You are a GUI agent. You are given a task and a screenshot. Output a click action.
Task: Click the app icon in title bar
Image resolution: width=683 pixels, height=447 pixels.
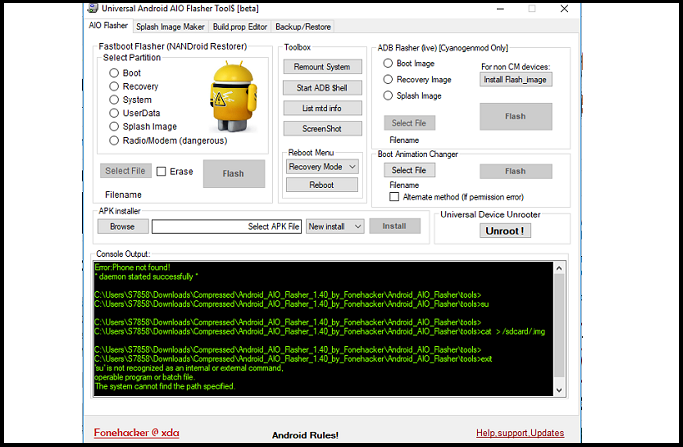[92, 8]
